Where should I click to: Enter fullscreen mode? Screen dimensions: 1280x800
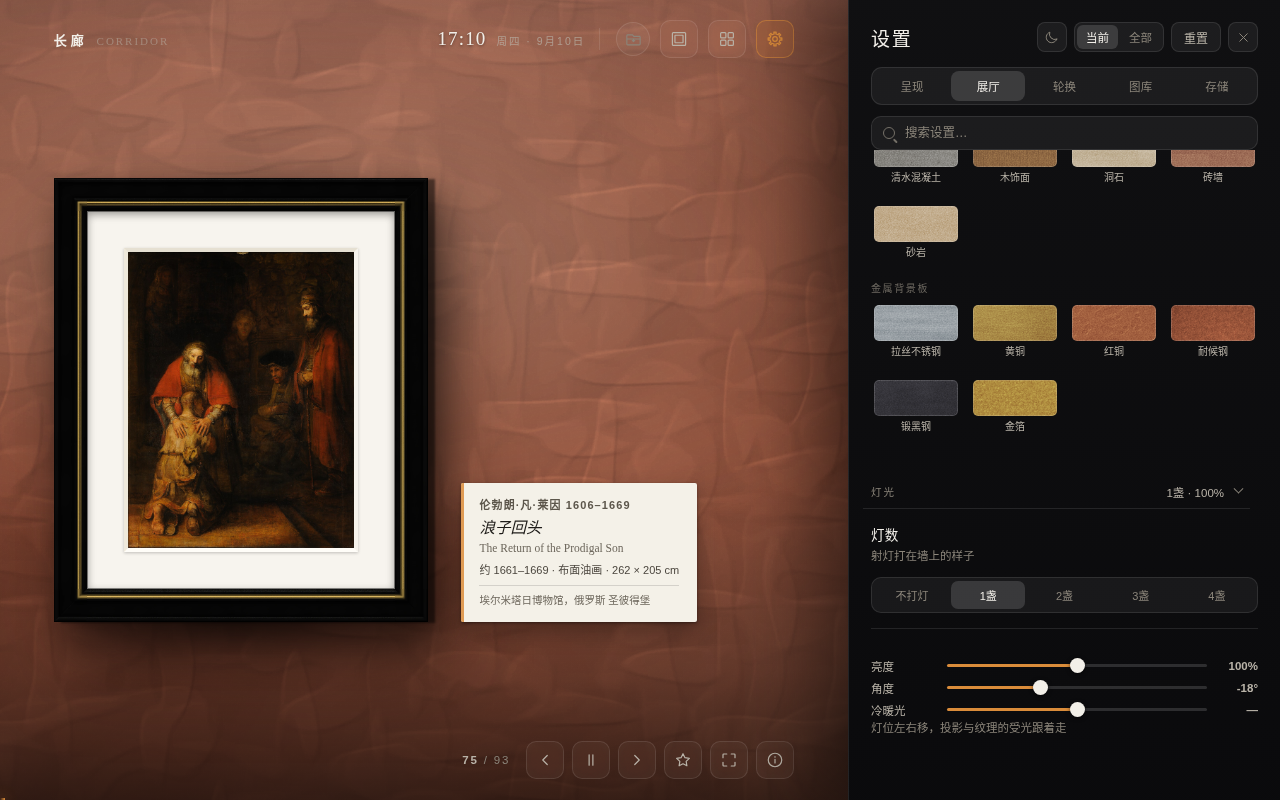click(729, 760)
